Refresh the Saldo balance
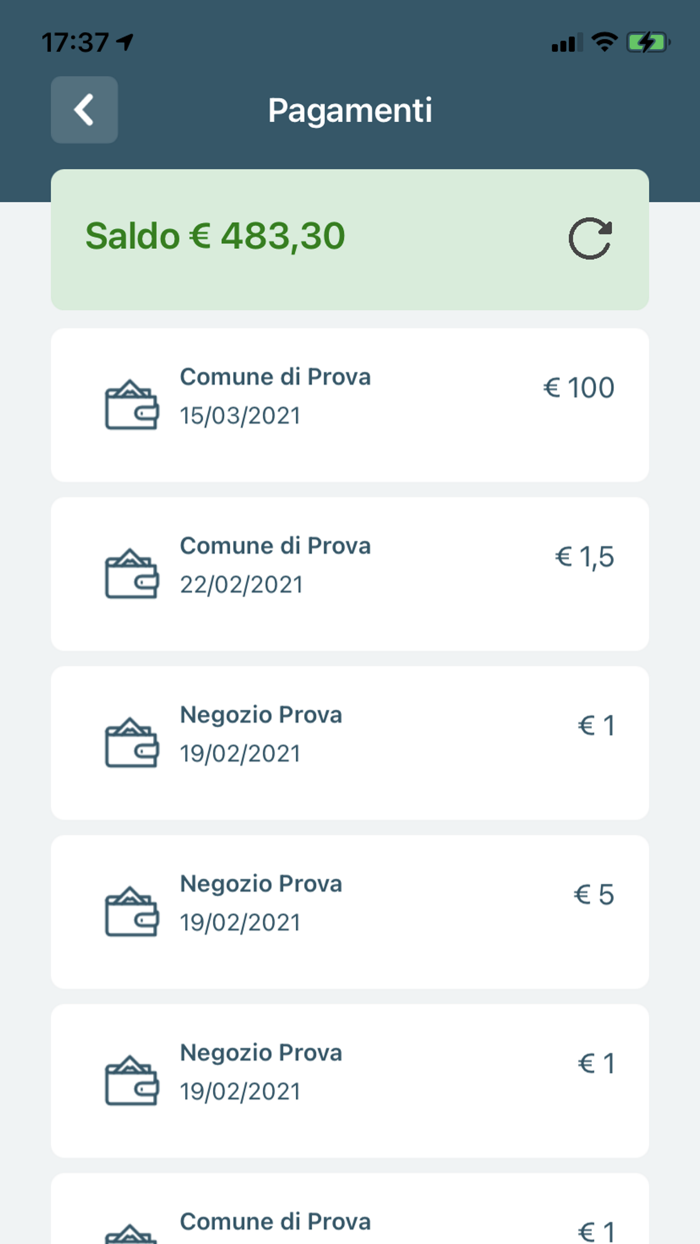 [590, 240]
